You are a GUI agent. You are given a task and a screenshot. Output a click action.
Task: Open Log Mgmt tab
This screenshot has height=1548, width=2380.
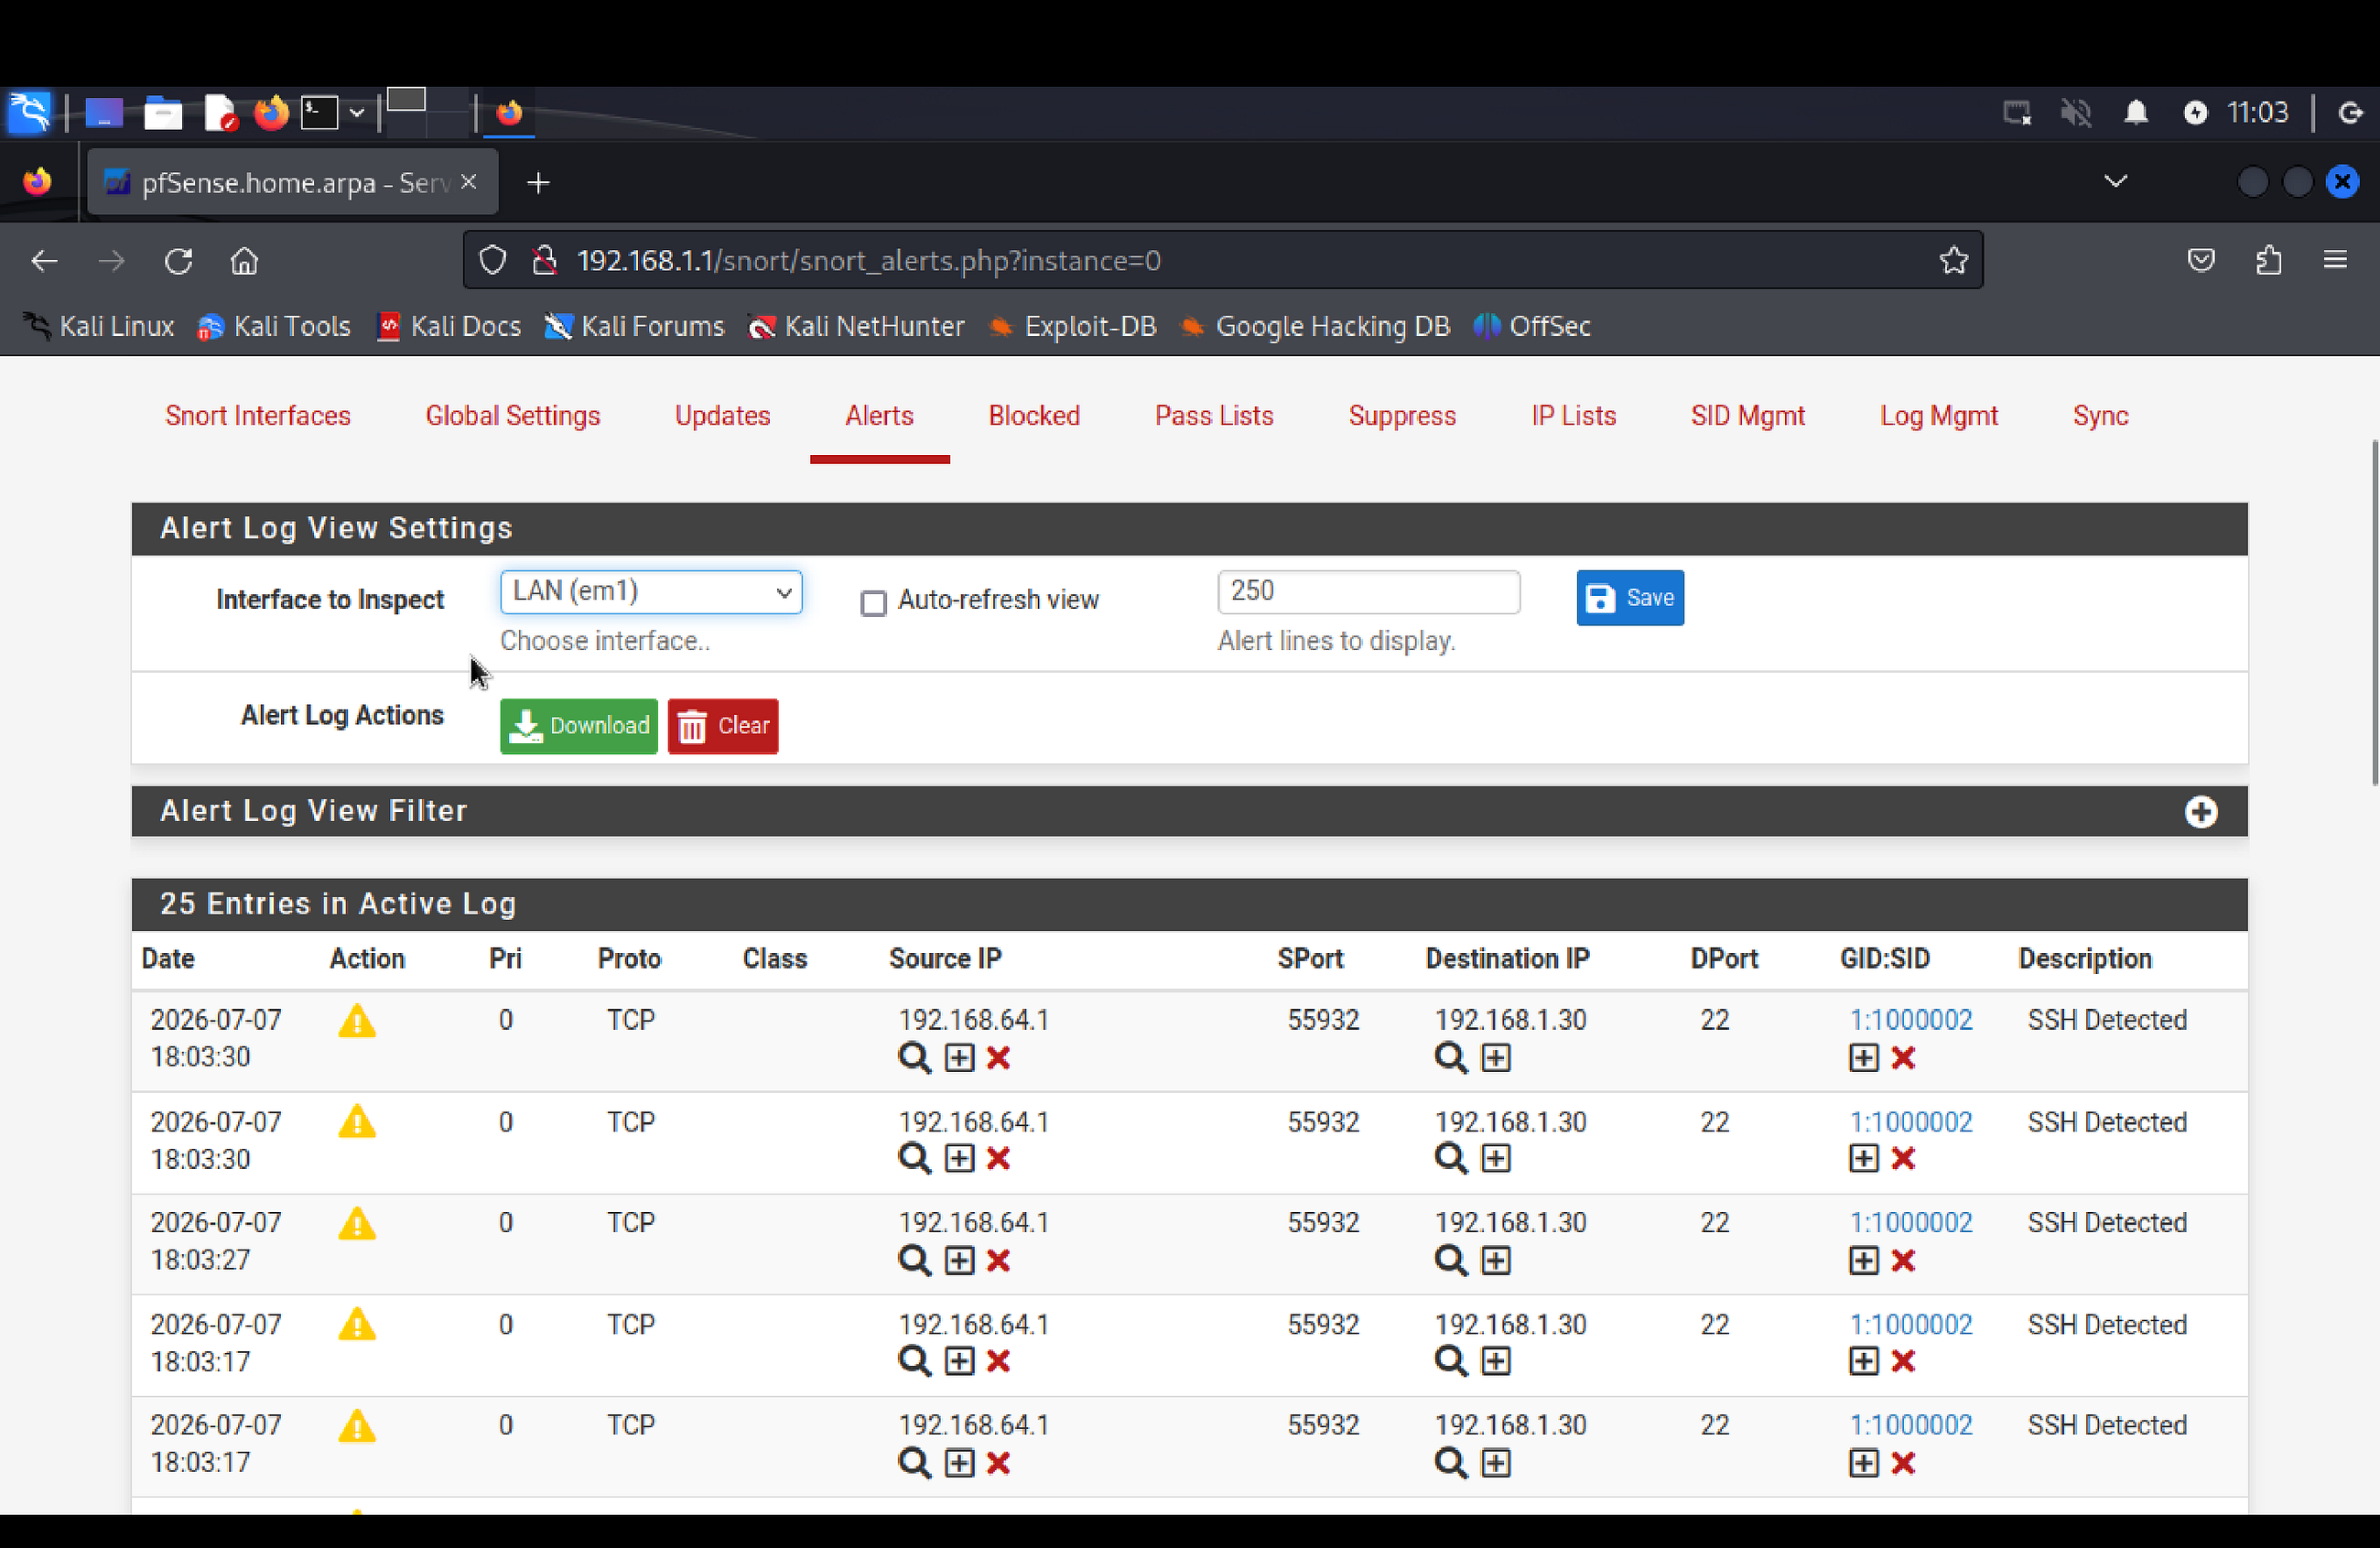(x=1938, y=416)
